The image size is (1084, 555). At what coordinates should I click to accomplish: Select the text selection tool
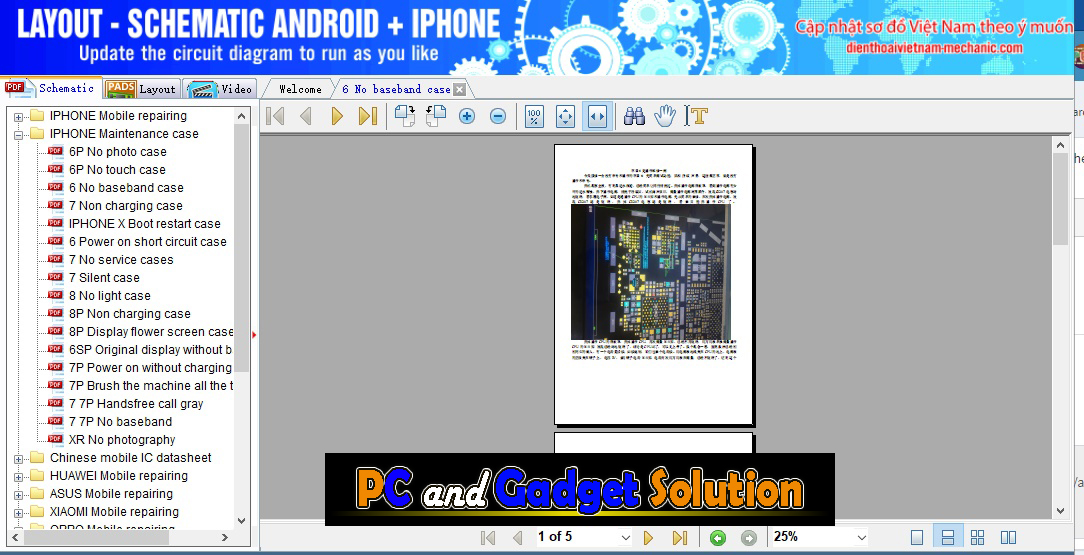697,116
